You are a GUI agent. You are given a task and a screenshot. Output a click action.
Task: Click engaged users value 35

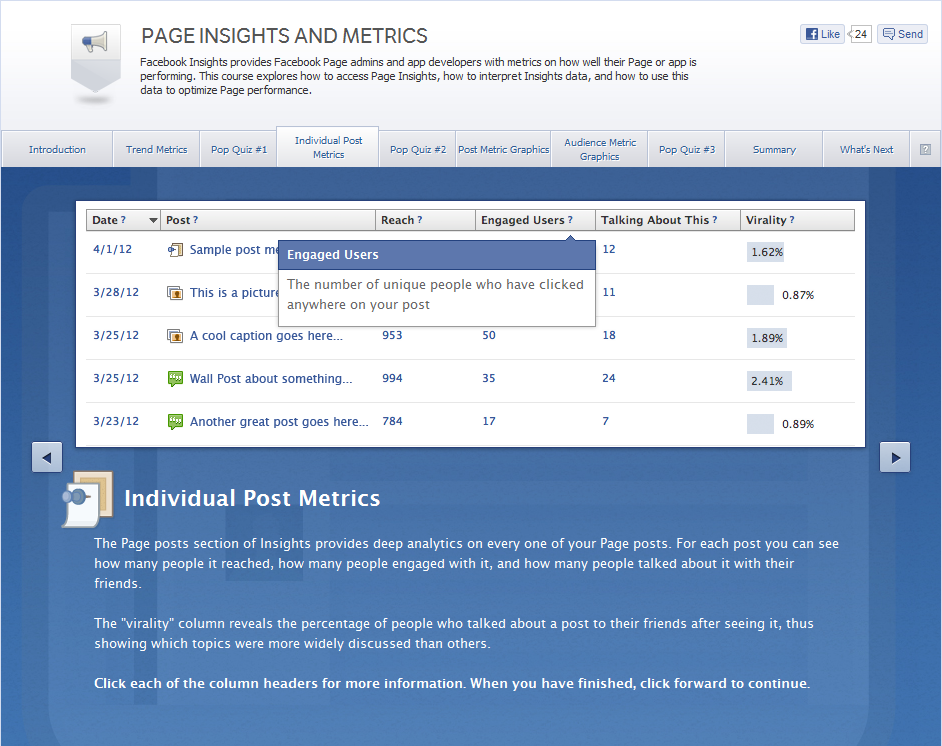point(489,378)
